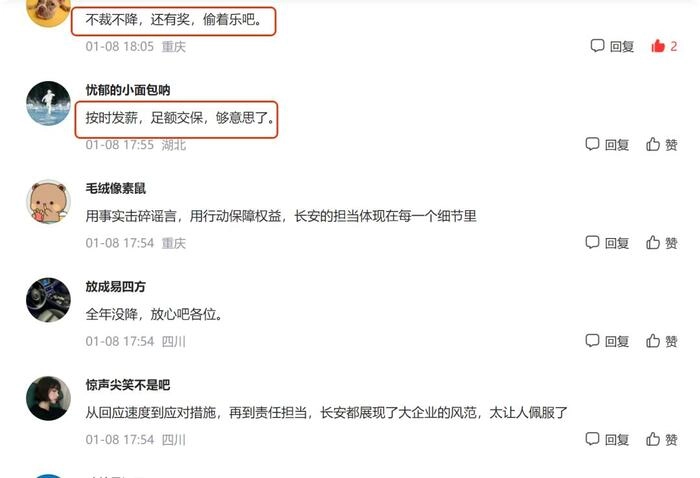Open 忧郁的小面包呐 avatar profile

[x=48, y=103]
